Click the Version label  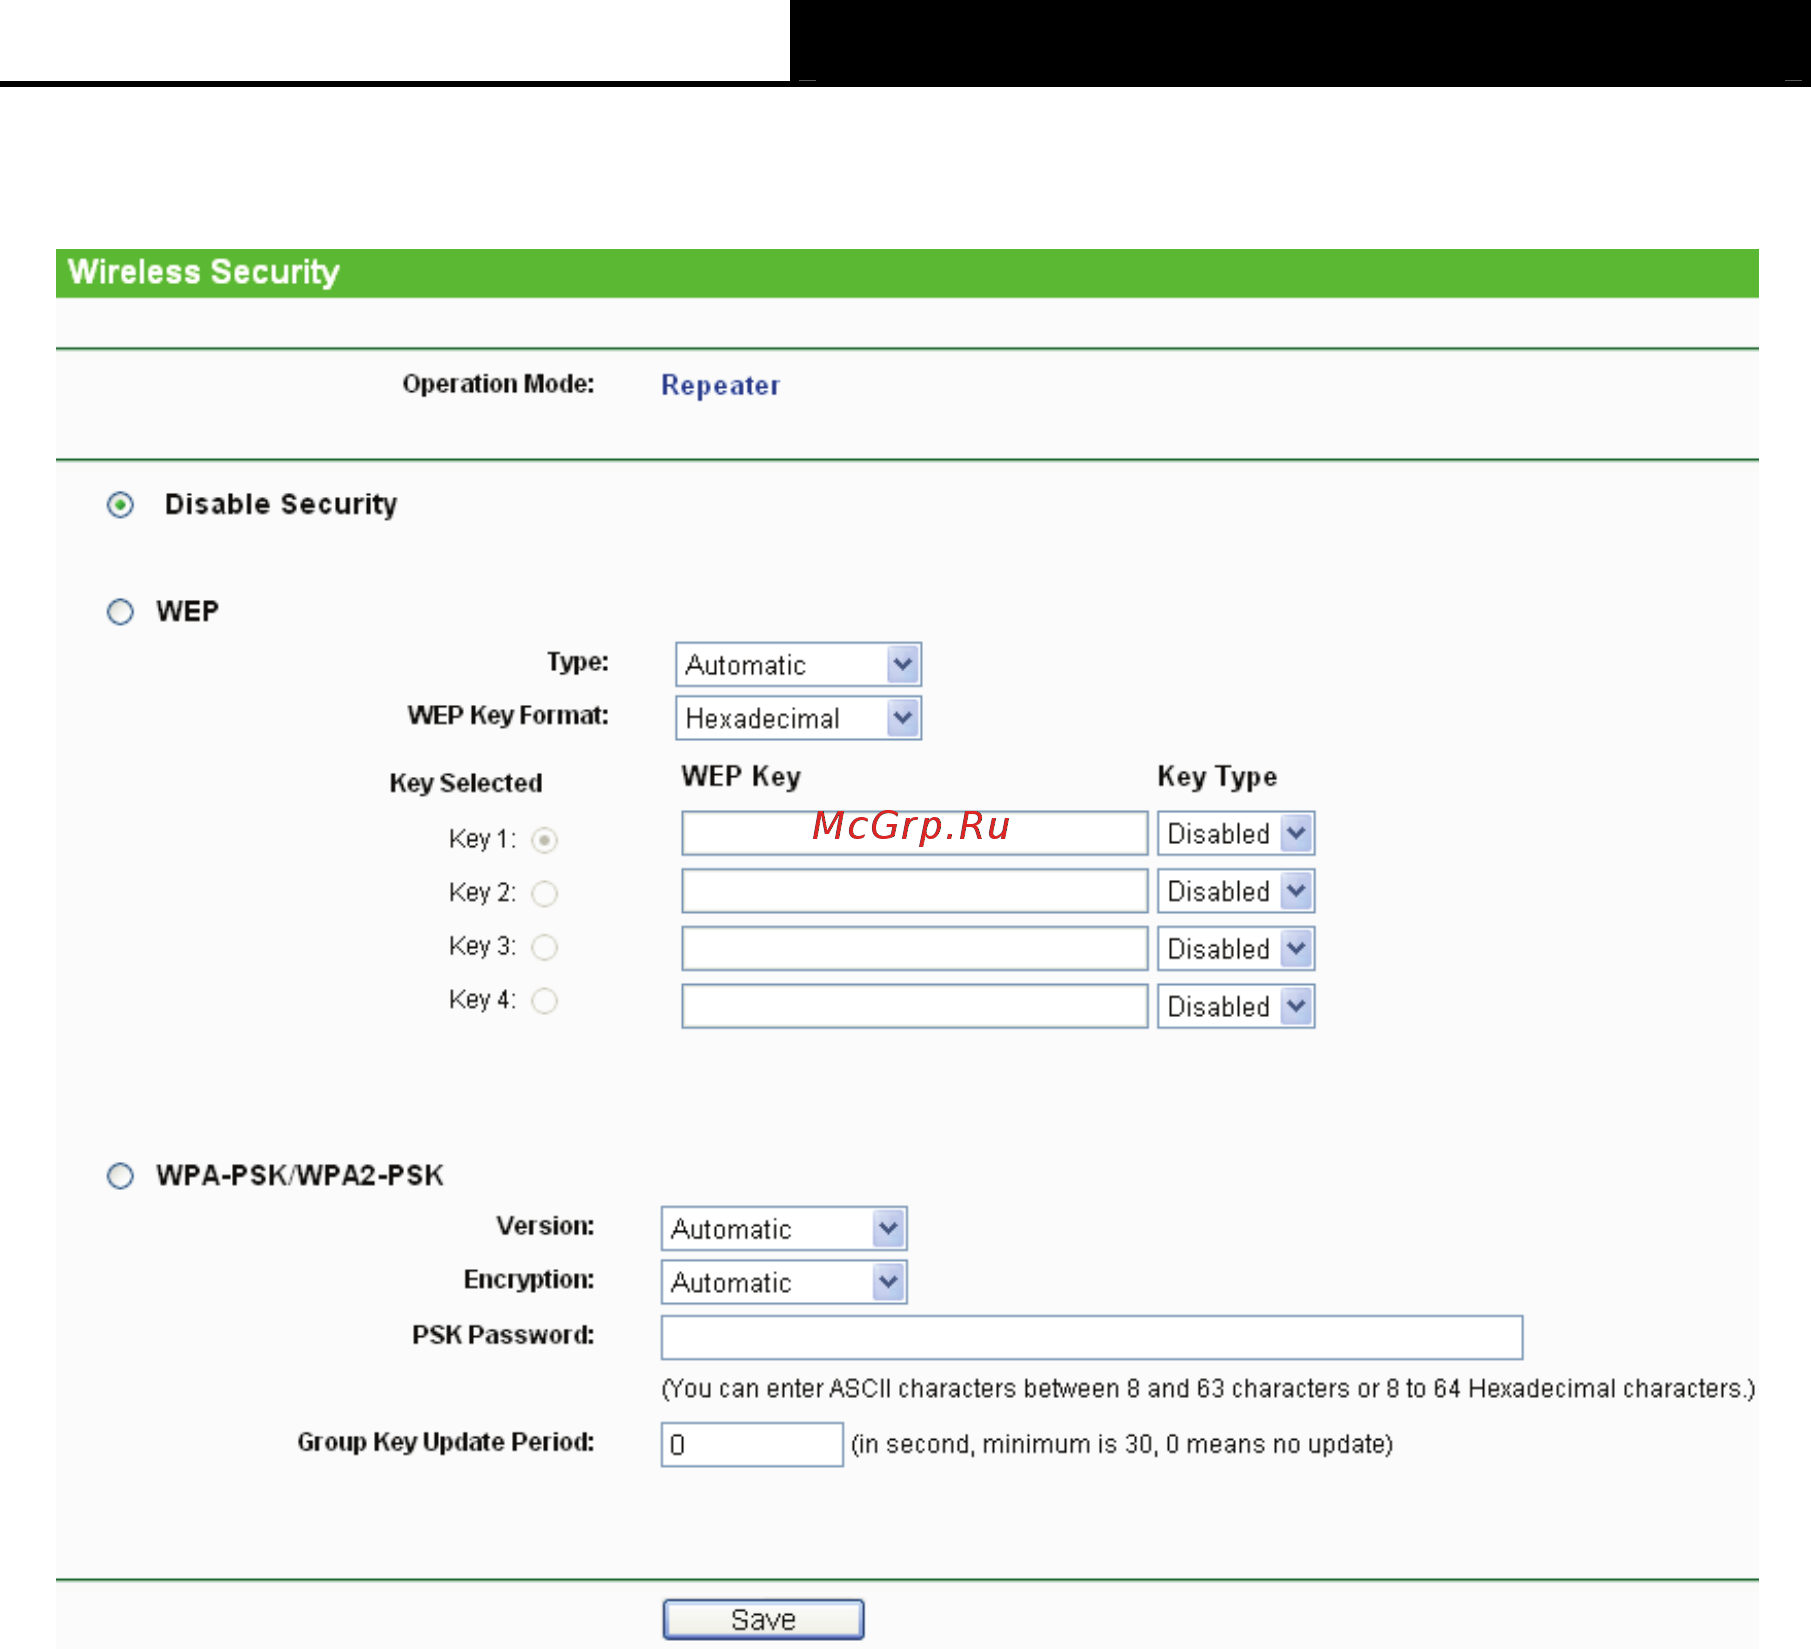(x=545, y=1226)
